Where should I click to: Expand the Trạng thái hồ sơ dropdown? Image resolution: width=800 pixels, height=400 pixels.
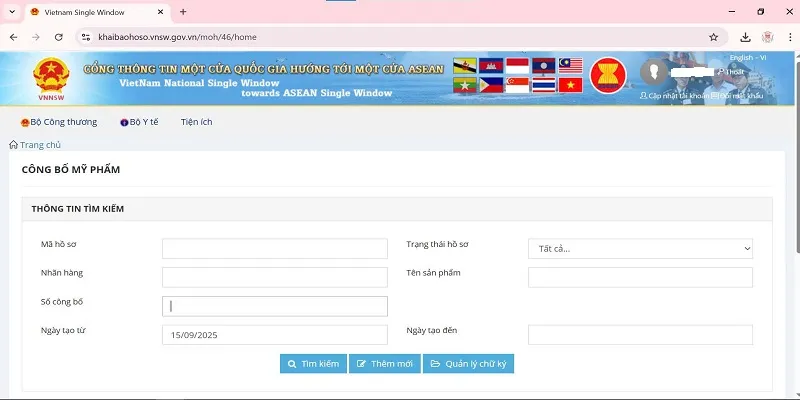point(640,249)
